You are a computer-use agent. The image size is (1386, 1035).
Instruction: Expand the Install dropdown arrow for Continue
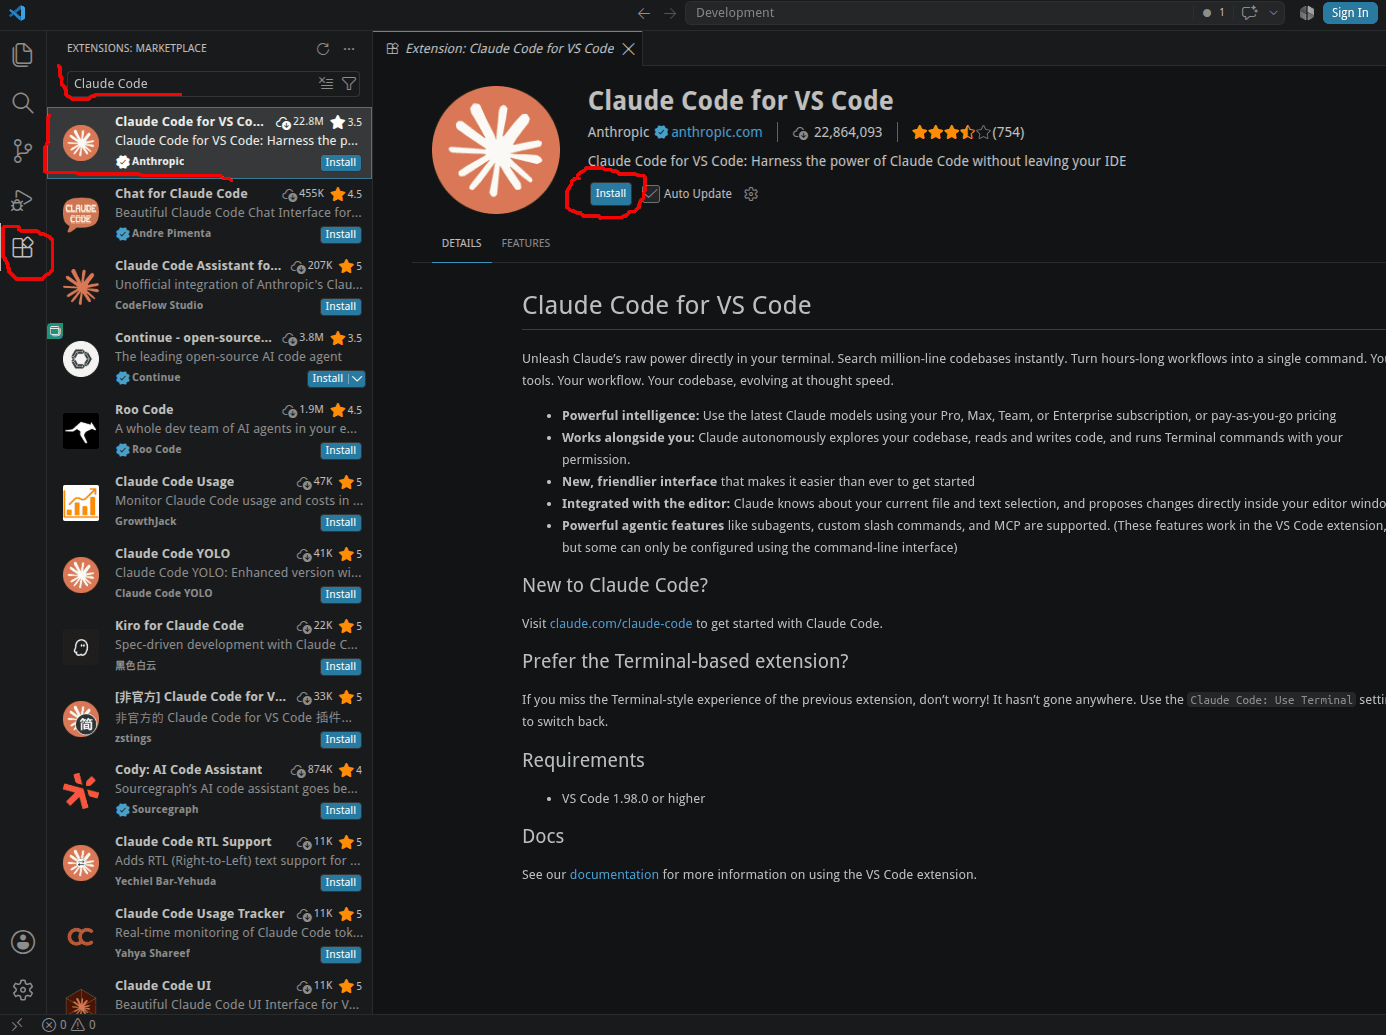pyautogui.click(x=357, y=379)
